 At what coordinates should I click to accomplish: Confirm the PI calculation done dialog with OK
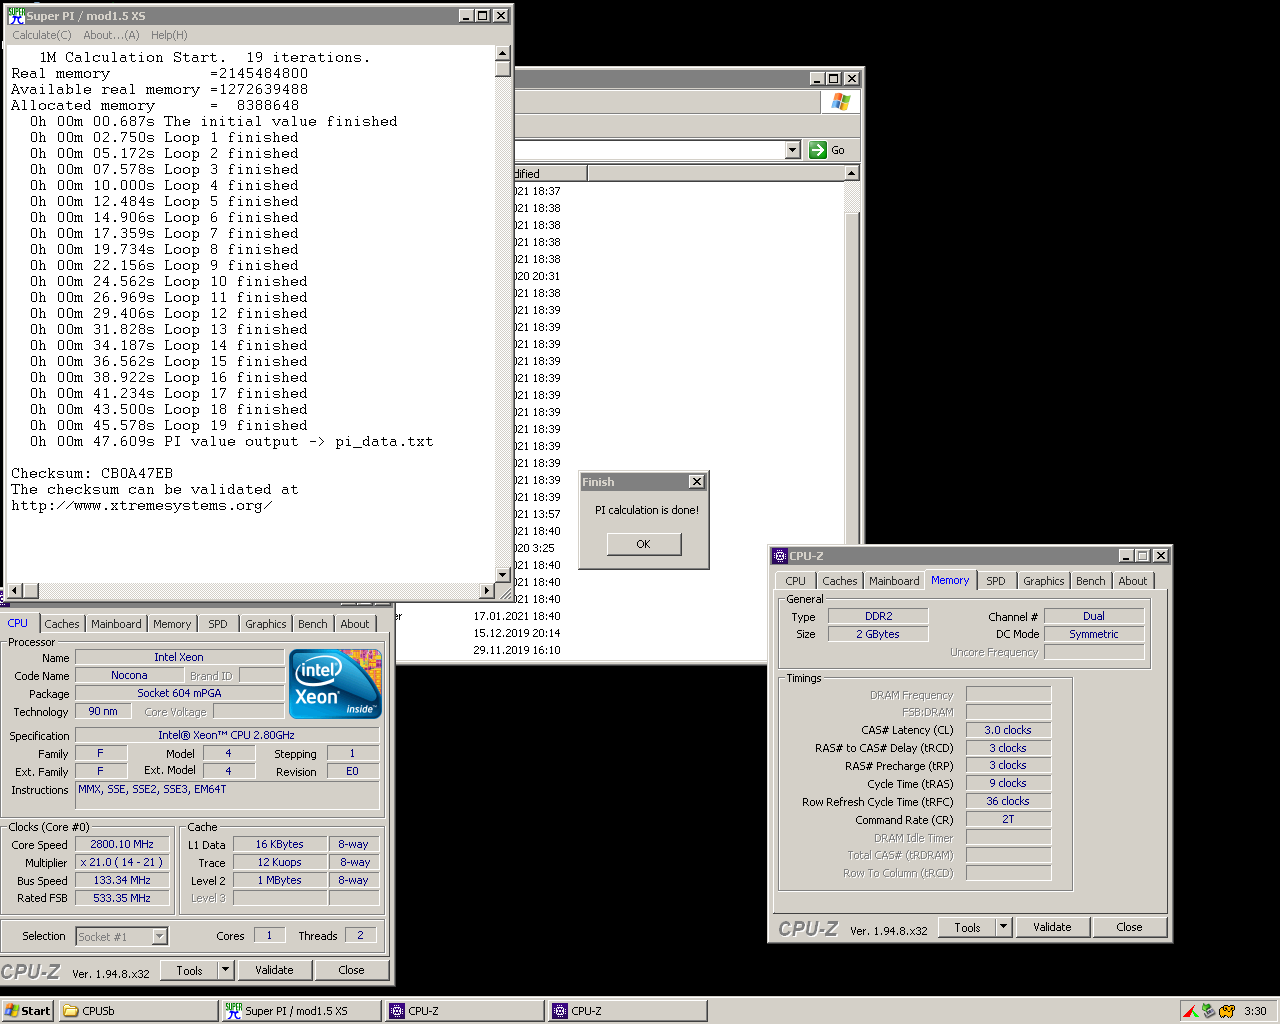pyautogui.click(x=643, y=544)
